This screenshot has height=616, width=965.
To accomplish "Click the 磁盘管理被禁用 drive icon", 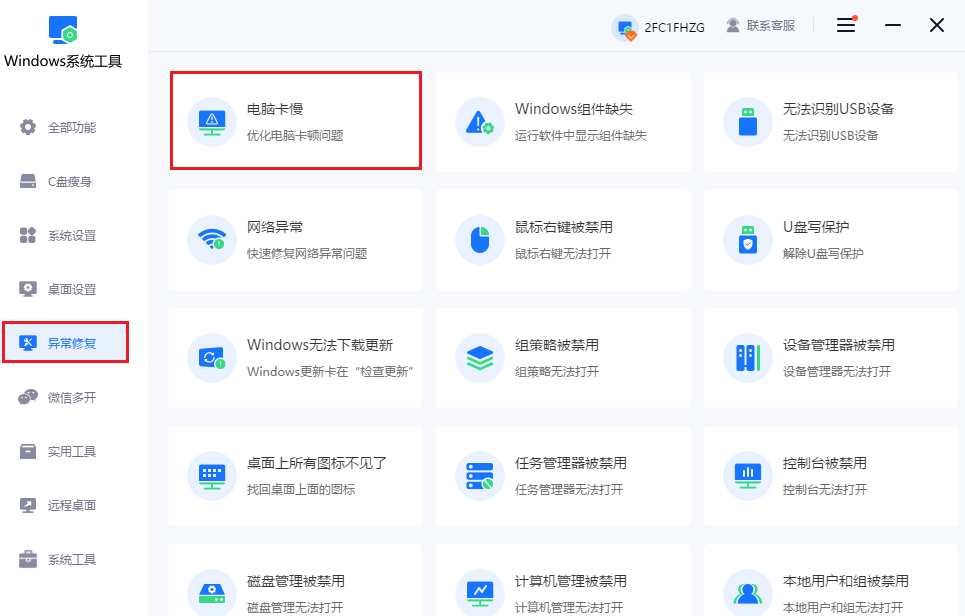I will click(212, 593).
